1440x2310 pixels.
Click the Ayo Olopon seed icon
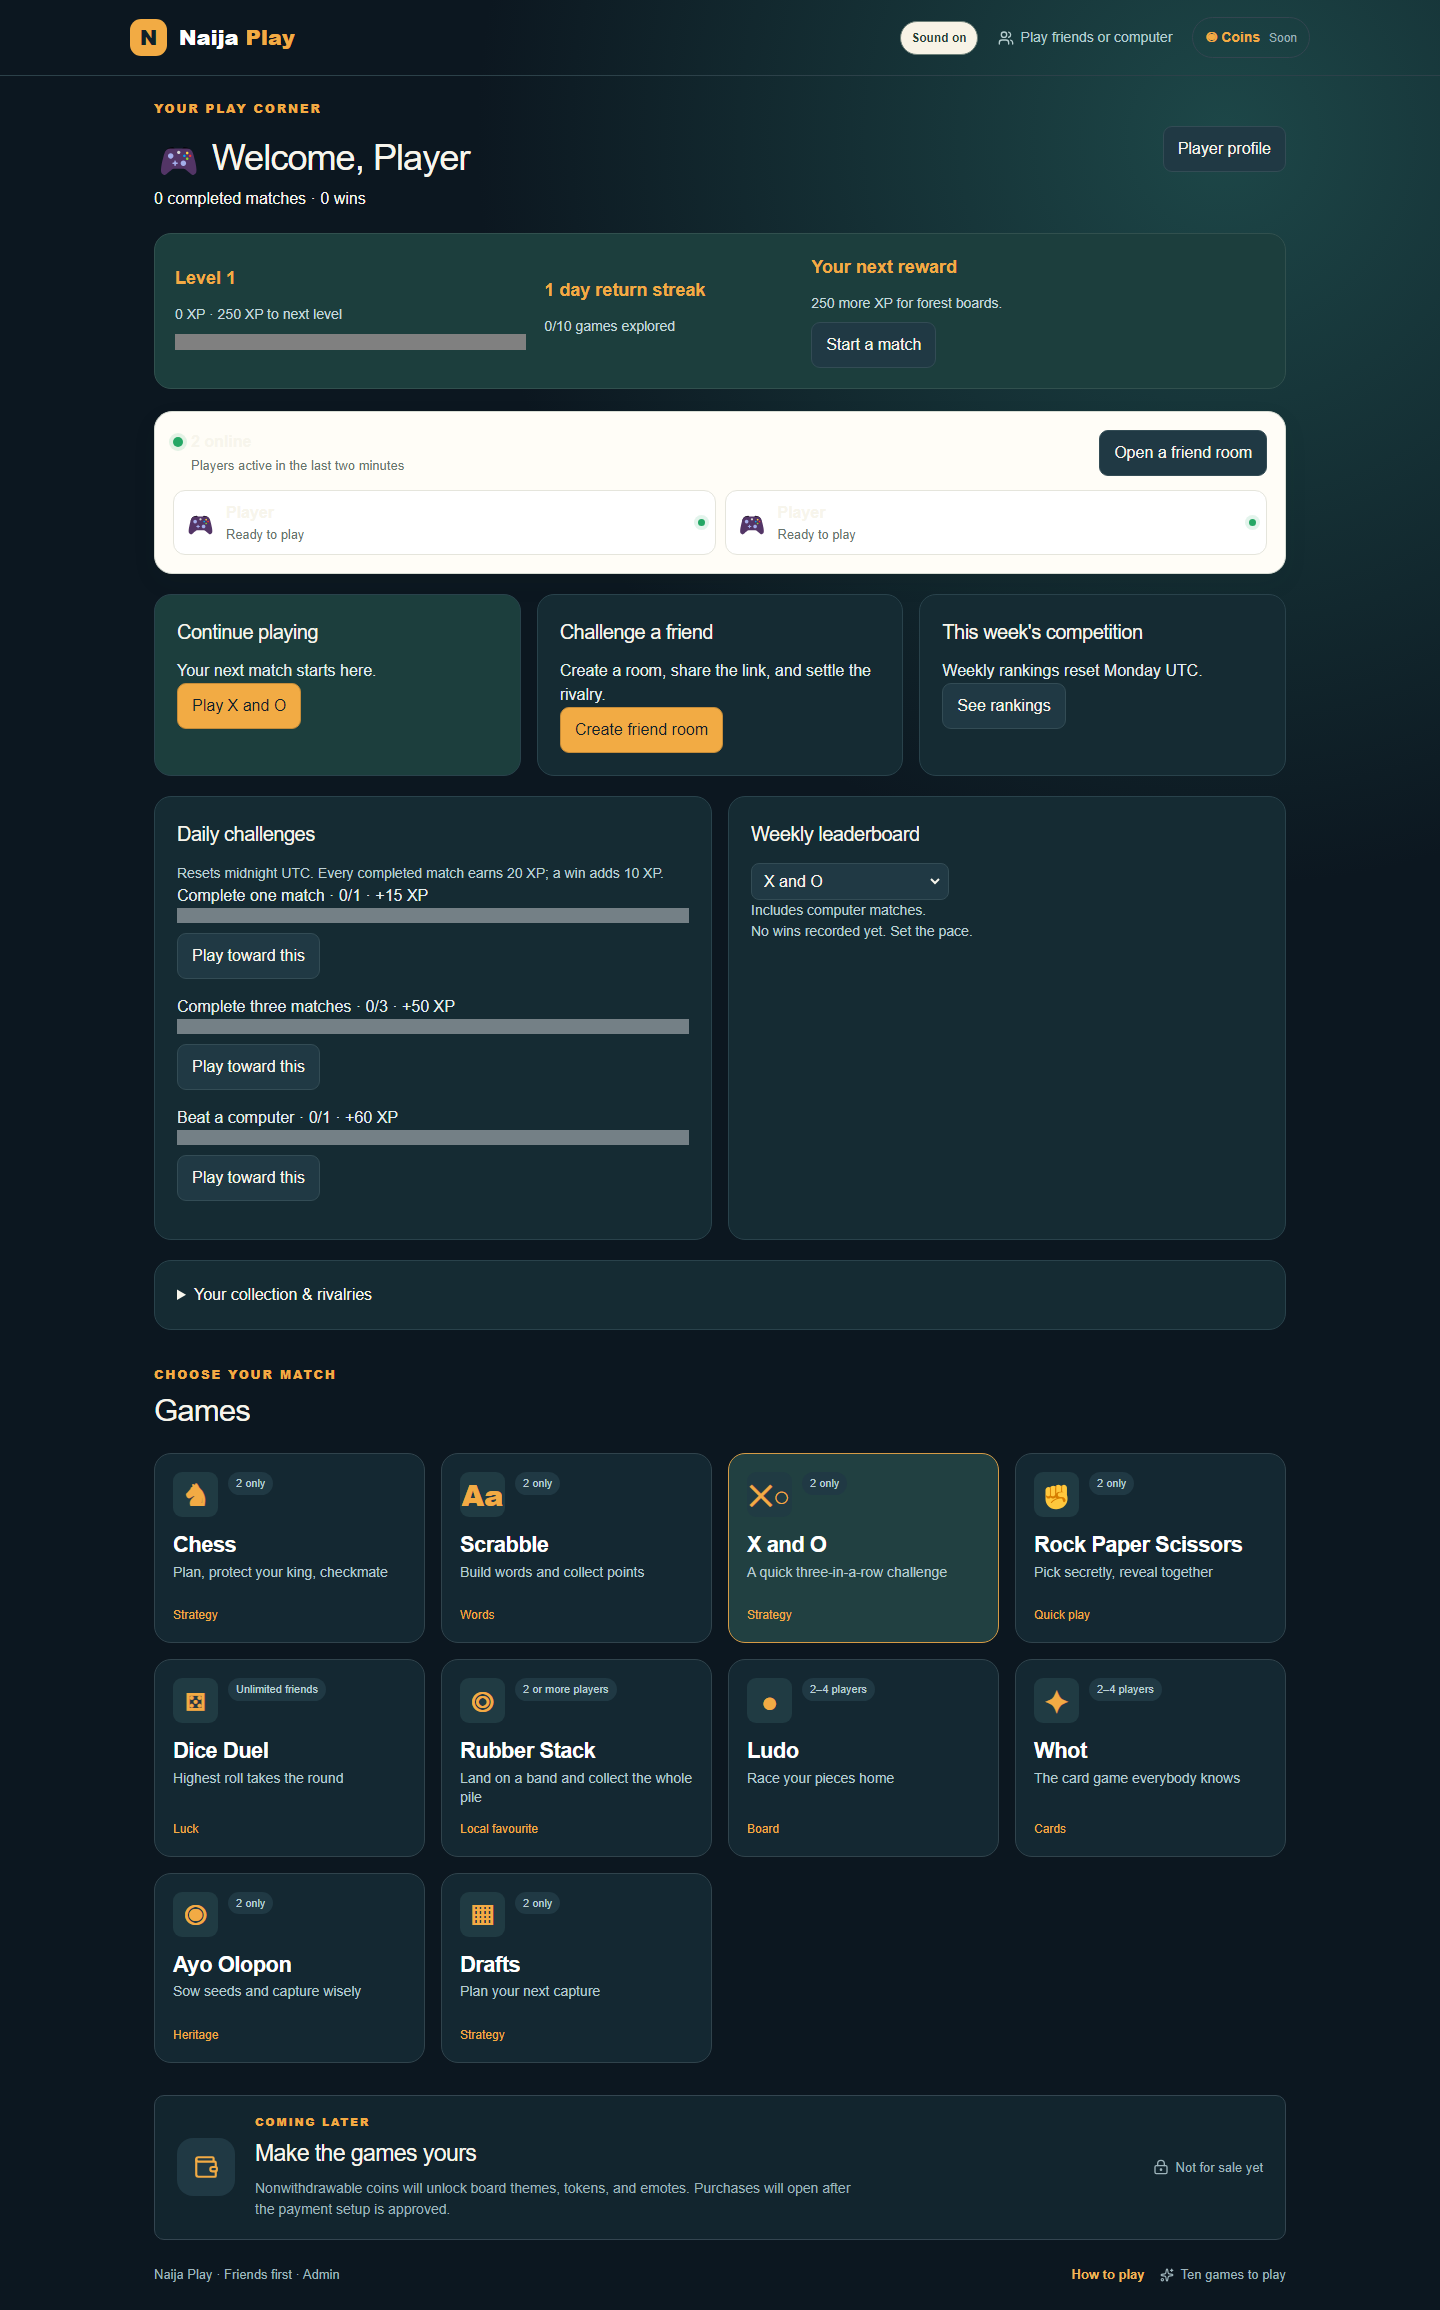coord(195,1915)
